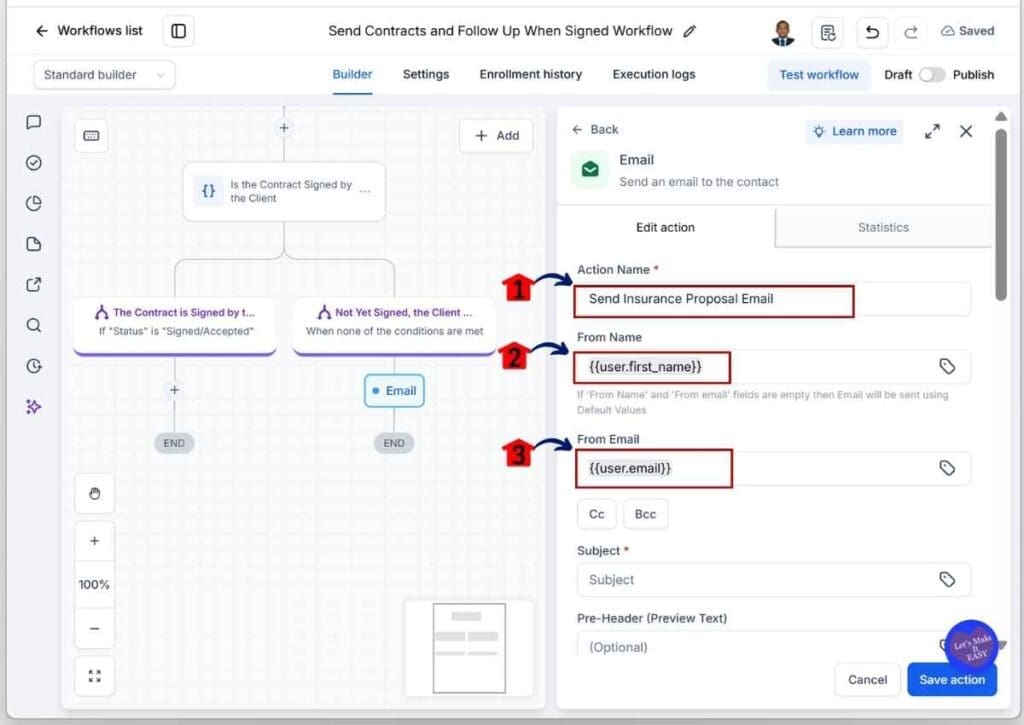Image resolution: width=1024 pixels, height=725 pixels.
Task: Click the 100% zoom level text
Action: (x=94, y=585)
